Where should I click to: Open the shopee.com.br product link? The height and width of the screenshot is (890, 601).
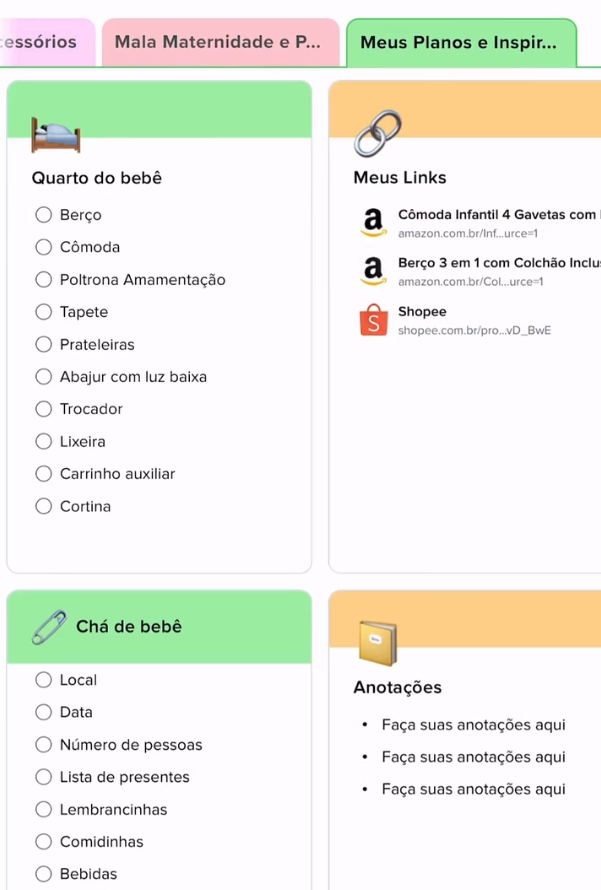[474, 330]
